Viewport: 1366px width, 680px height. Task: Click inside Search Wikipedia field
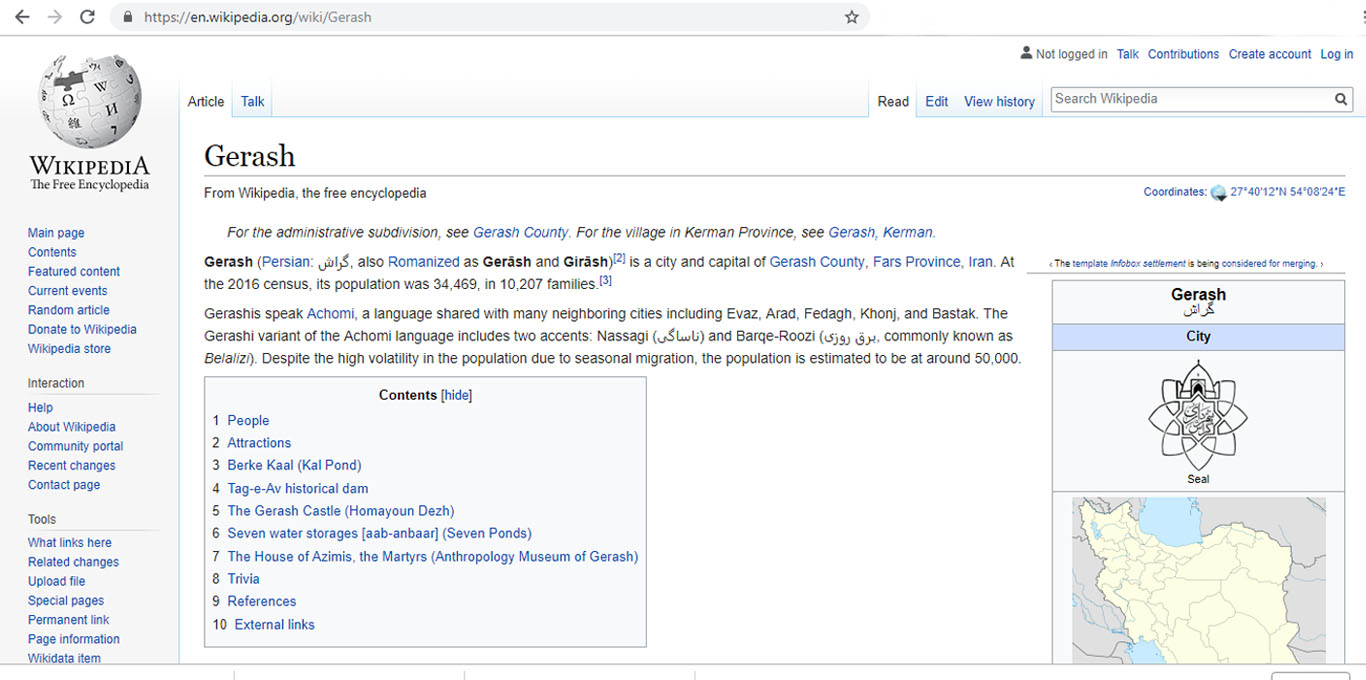pos(1190,99)
